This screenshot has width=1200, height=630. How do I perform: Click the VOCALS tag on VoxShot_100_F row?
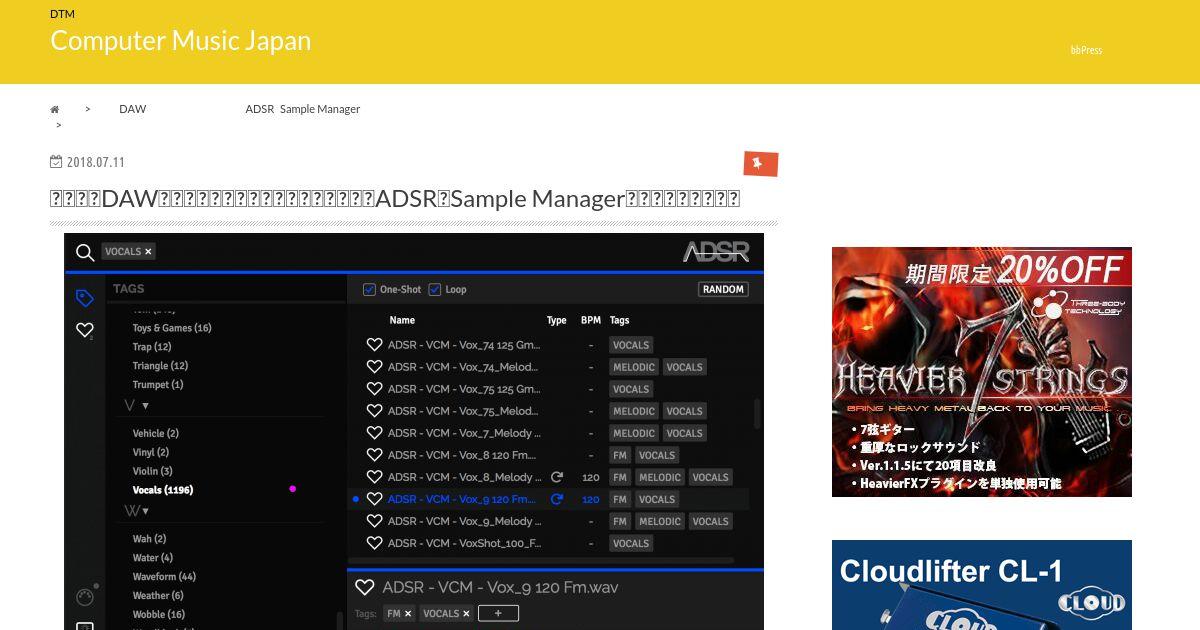(x=631, y=543)
